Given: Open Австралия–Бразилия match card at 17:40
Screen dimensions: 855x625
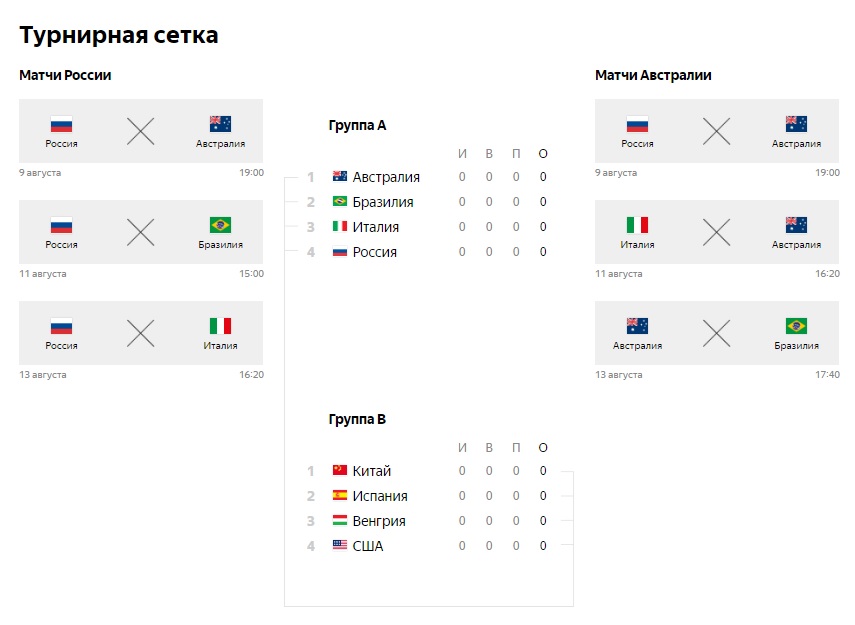Looking at the screenshot, I should (x=717, y=333).
